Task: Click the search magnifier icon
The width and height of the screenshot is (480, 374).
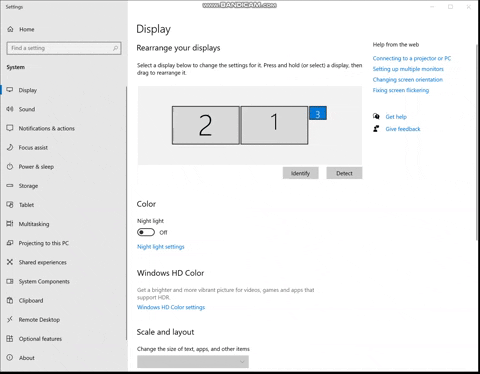Action: 115,48
